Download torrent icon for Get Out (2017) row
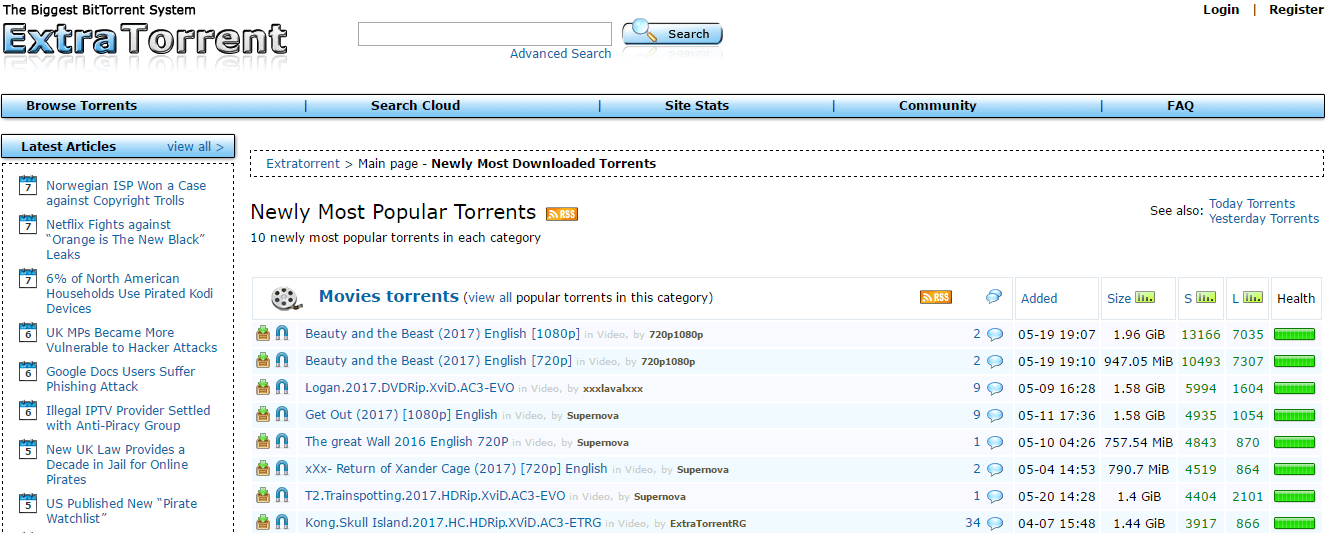The height and width of the screenshot is (533, 1325). click(x=263, y=415)
